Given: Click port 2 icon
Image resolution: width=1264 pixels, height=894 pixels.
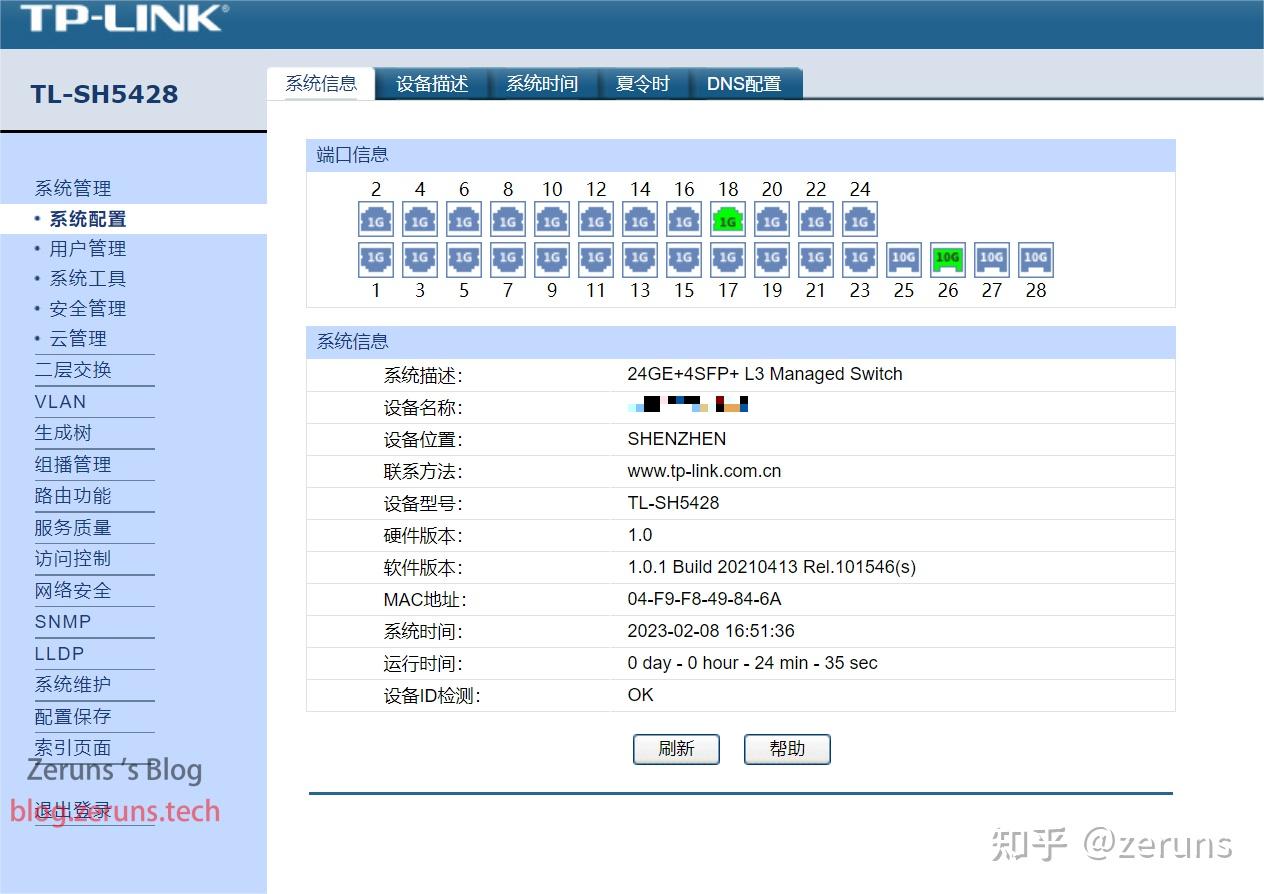Looking at the screenshot, I should pyautogui.click(x=376, y=219).
